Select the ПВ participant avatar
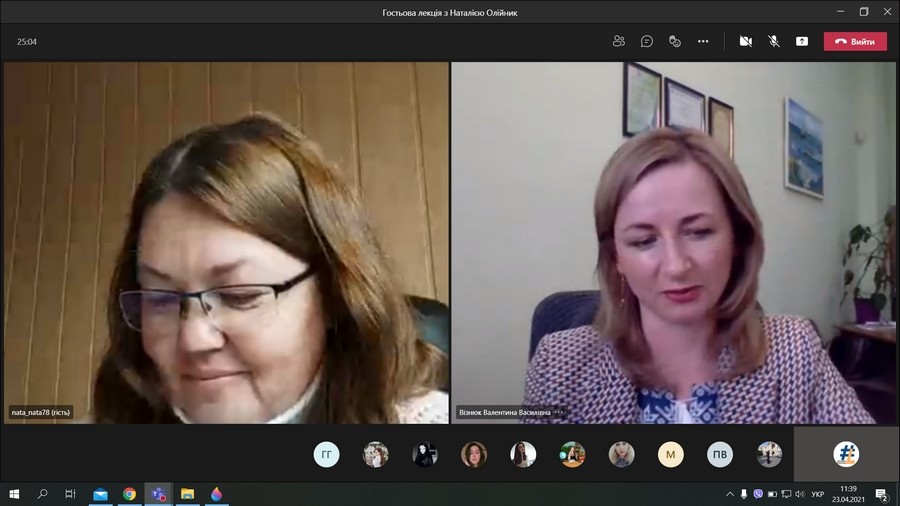 720,454
